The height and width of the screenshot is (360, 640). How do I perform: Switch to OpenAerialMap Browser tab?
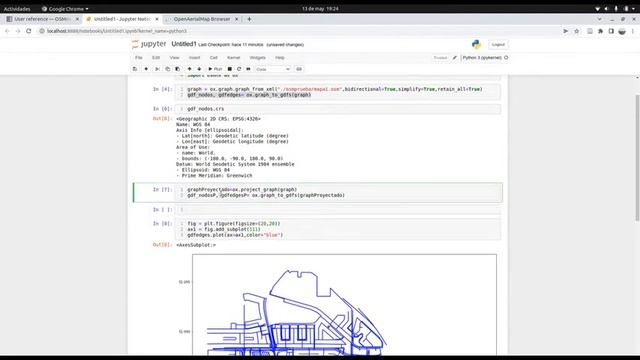(202, 19)
